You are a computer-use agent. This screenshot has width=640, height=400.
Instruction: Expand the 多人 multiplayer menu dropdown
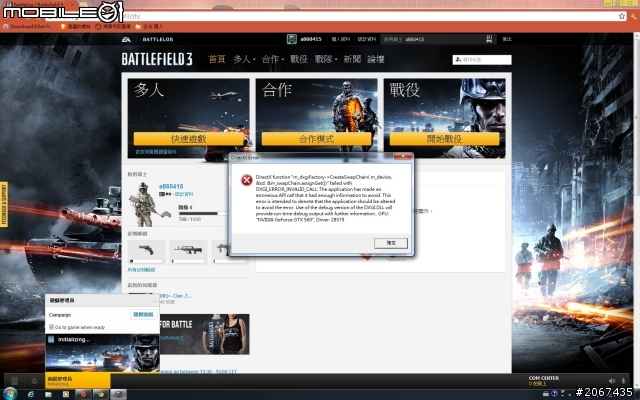(244, 59)
